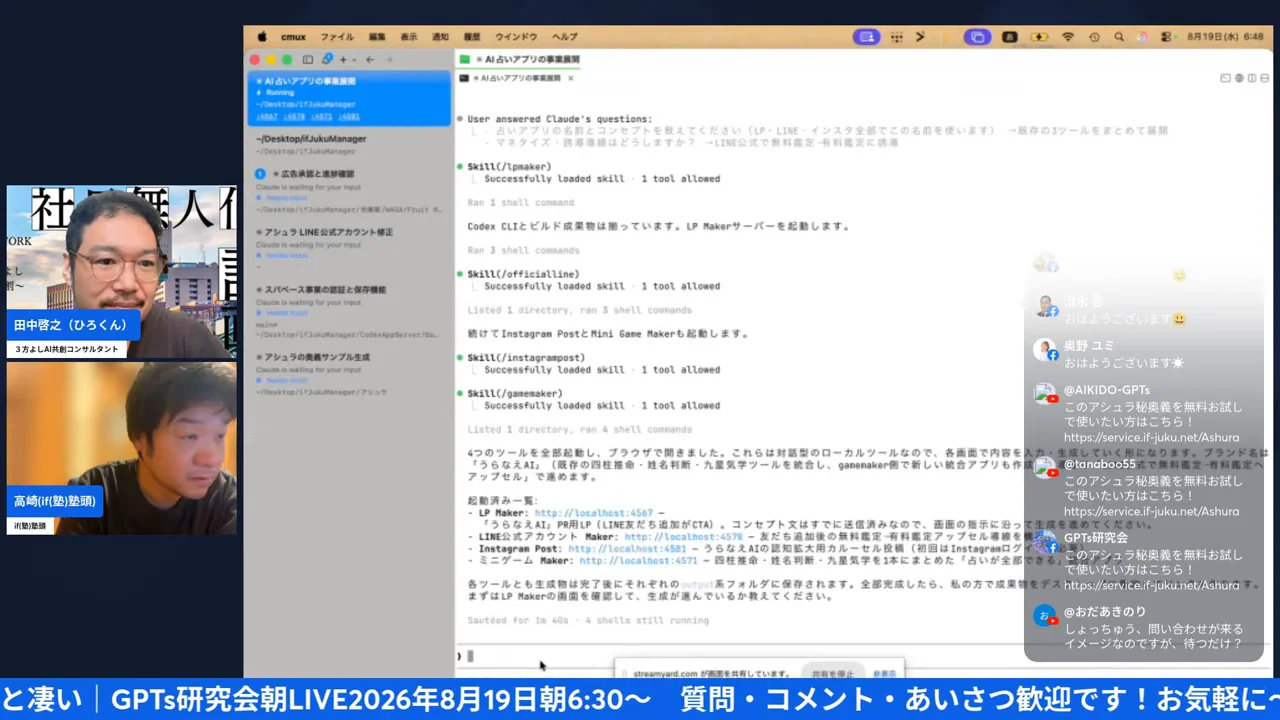
Task: Open the notifications bell icon with badge
Action: click(327, 60)
